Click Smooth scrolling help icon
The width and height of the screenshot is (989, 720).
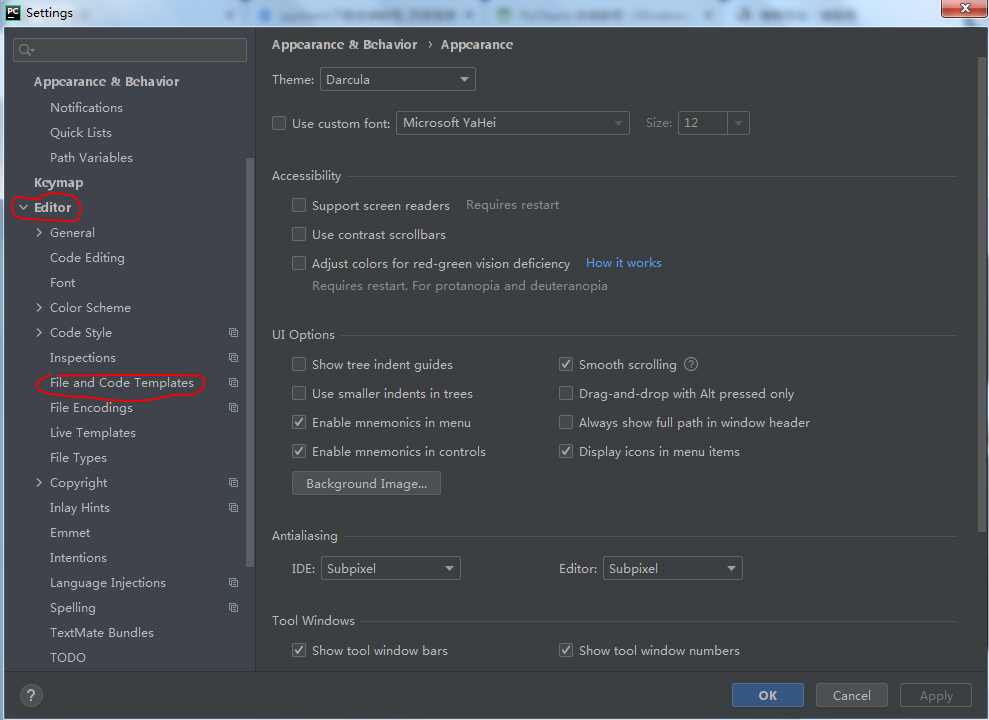point(691,364)
